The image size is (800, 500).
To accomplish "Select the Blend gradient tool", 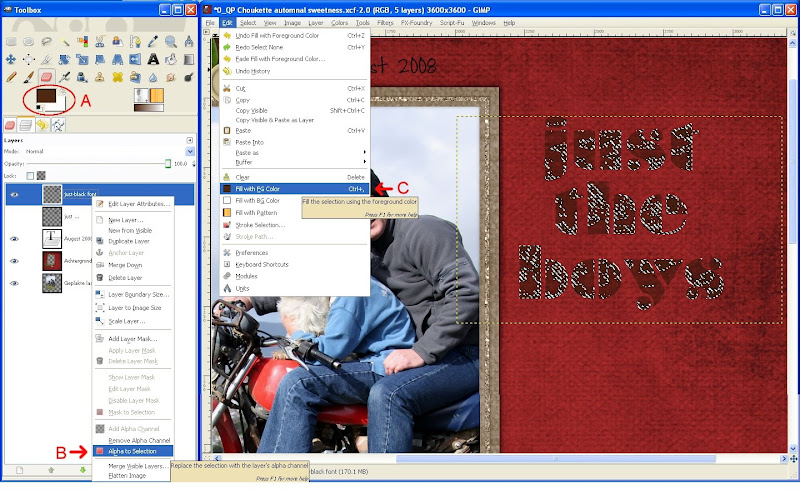I will (x=188, y=59).
